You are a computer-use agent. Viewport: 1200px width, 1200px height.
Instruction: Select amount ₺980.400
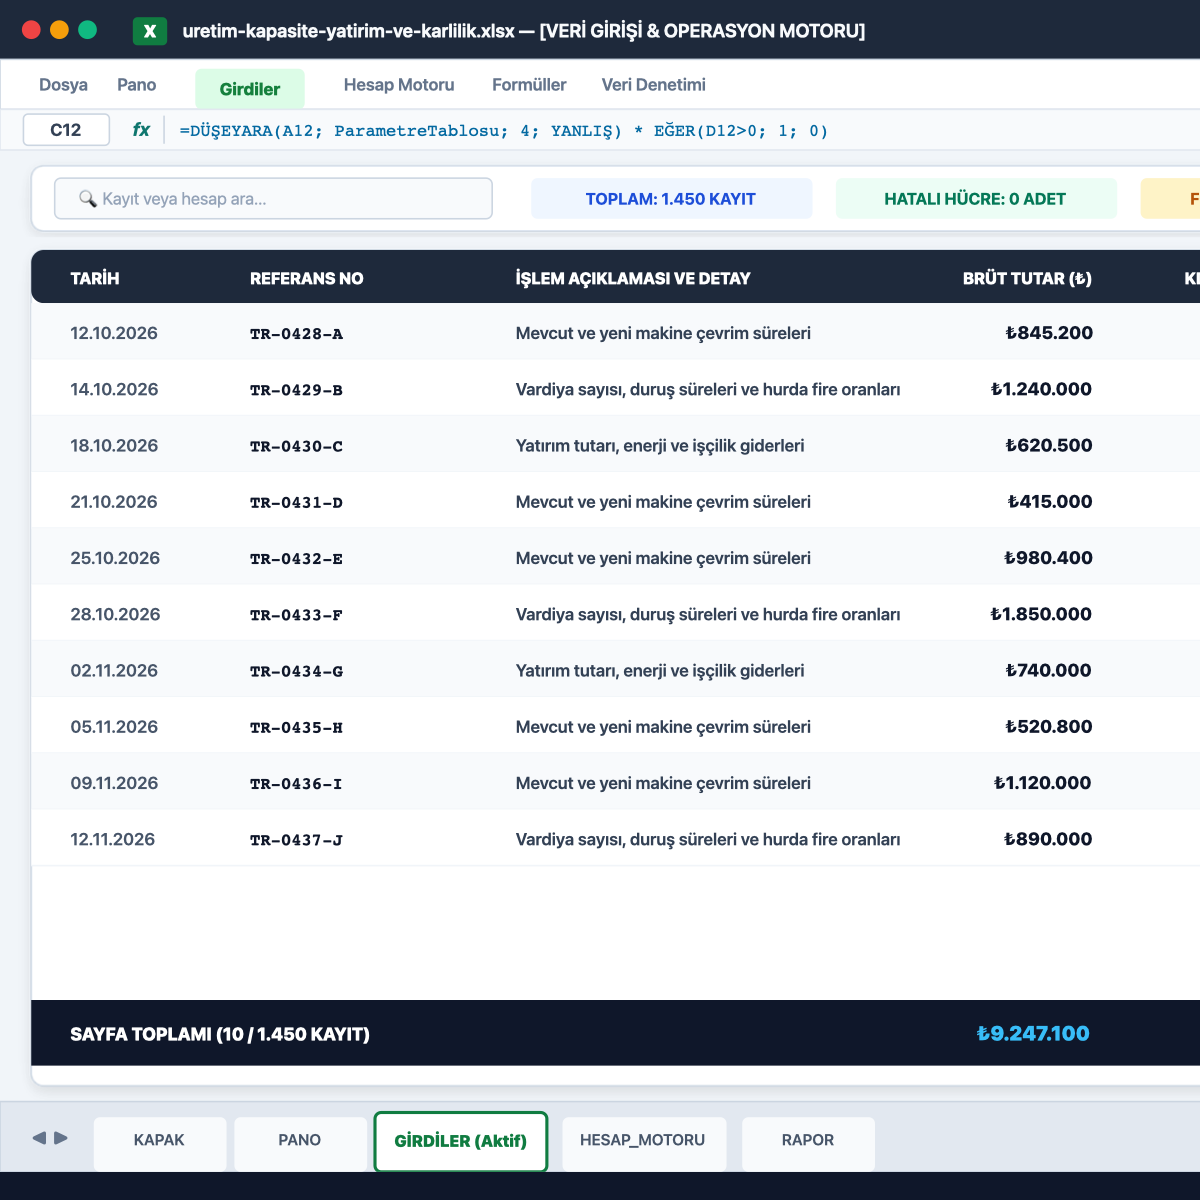[x=1048, y=557]
